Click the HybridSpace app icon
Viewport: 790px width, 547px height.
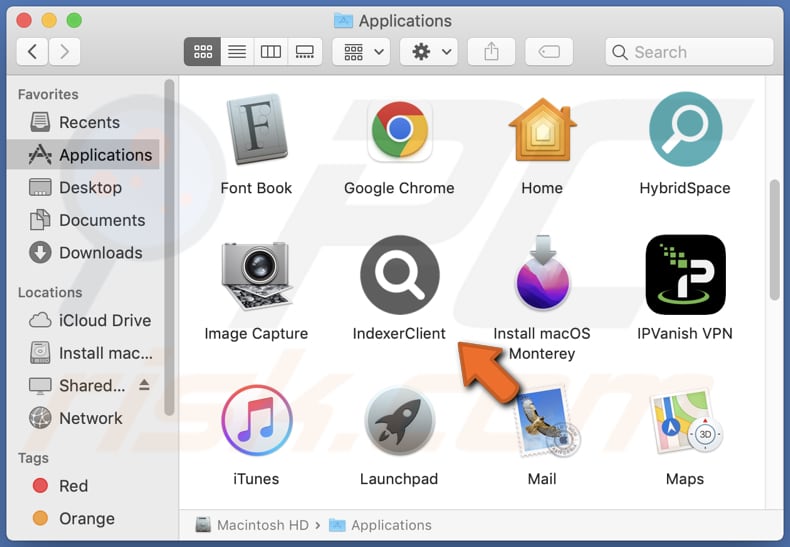click(x=685, y=129)
